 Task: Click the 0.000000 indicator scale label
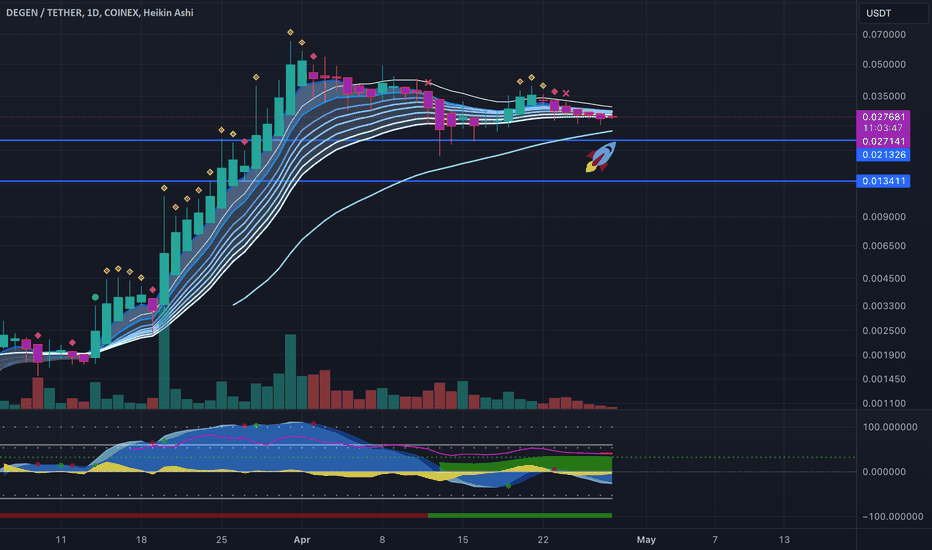[x=884, y=472]
